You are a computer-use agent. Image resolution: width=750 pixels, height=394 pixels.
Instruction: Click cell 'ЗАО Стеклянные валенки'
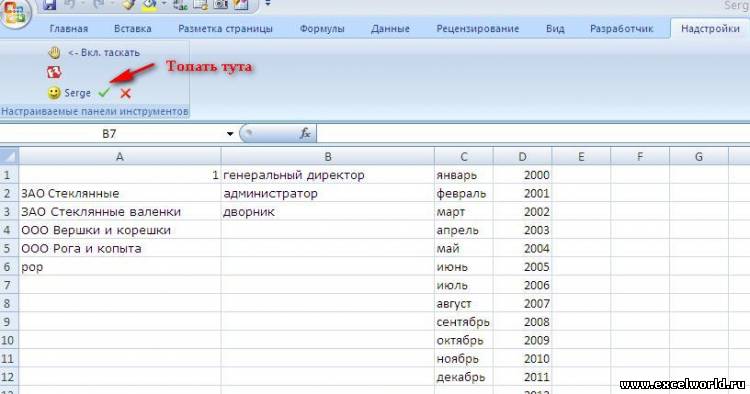120,212
